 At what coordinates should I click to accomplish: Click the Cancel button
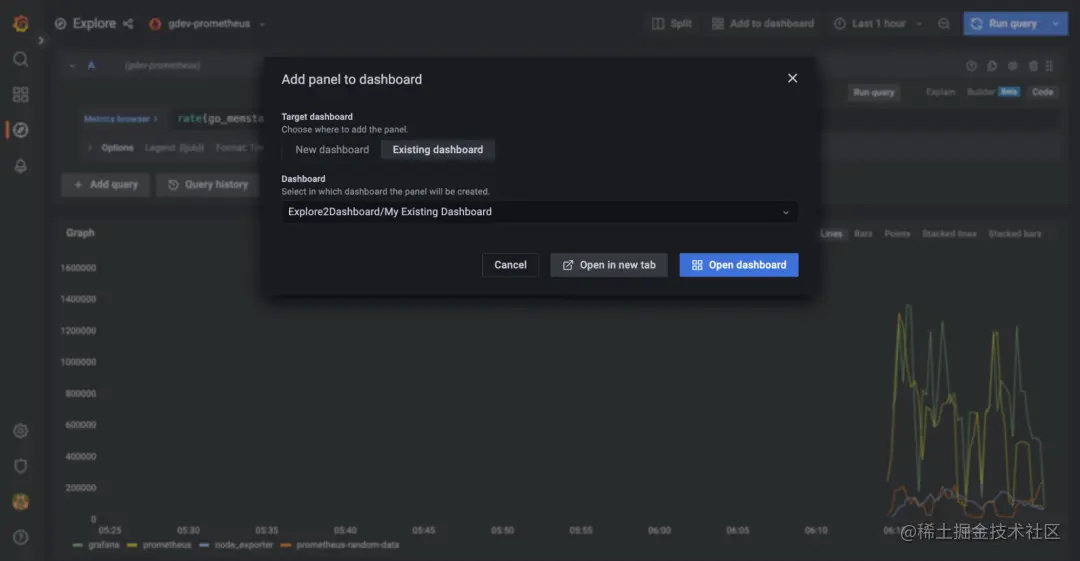pos(510,265)
